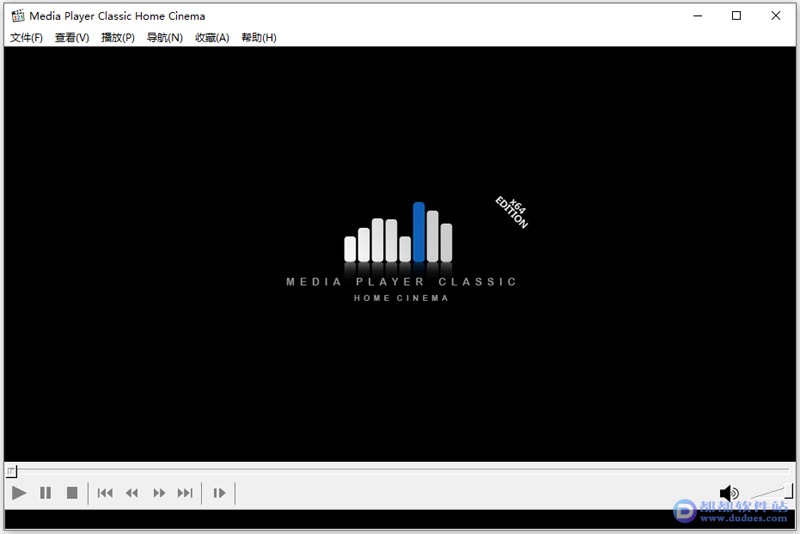800x534 pixels.
Task: Open the 查看(V) menu
Action: (x=72, y=37)
